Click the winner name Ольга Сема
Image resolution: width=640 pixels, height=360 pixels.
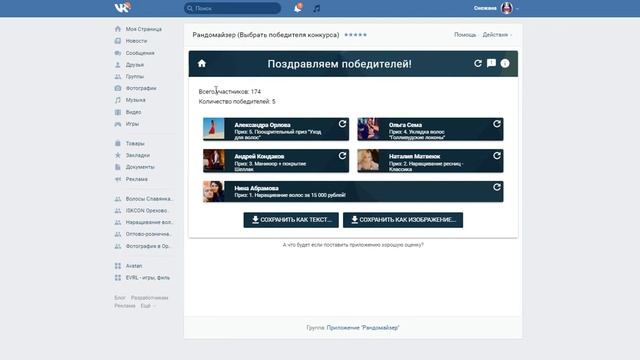pos(405,125)
